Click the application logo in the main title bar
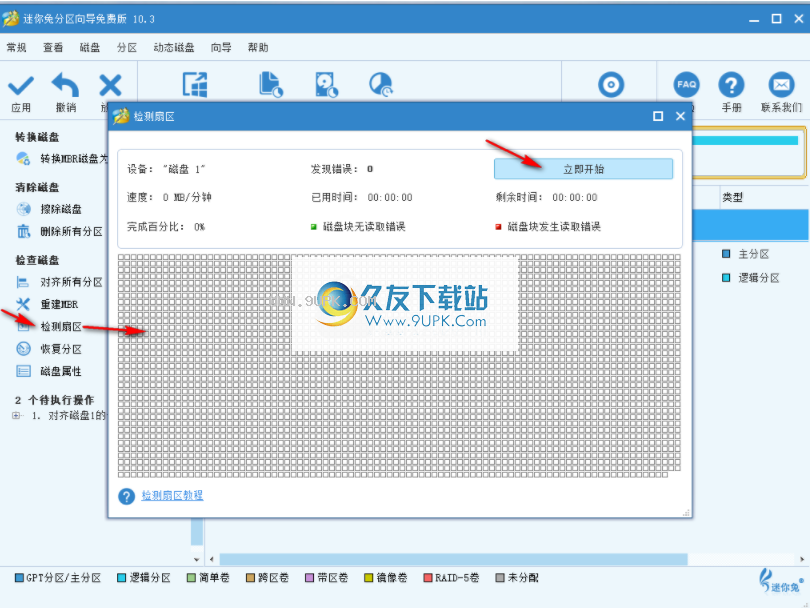The image size is (810, 608). click(x=10, y=19)
